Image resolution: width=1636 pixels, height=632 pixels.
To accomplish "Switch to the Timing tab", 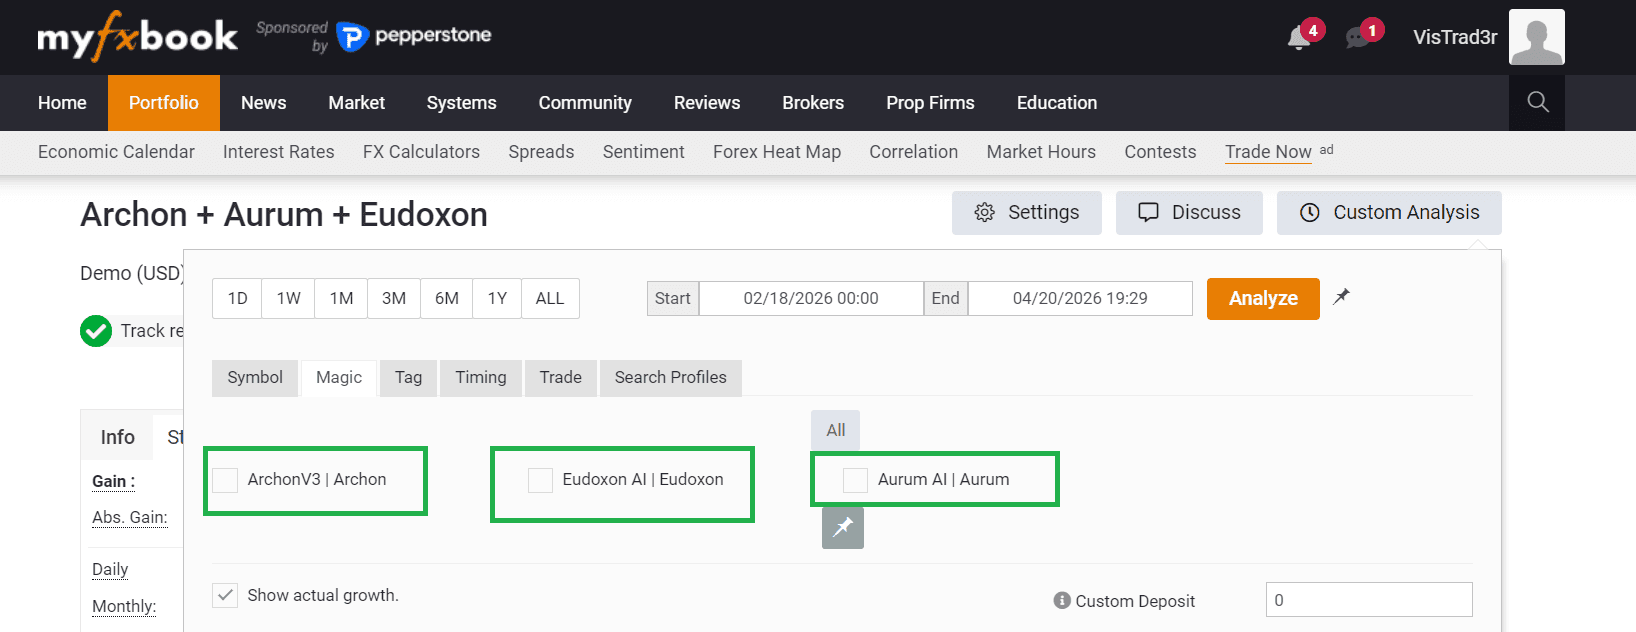I will (481, 378).
